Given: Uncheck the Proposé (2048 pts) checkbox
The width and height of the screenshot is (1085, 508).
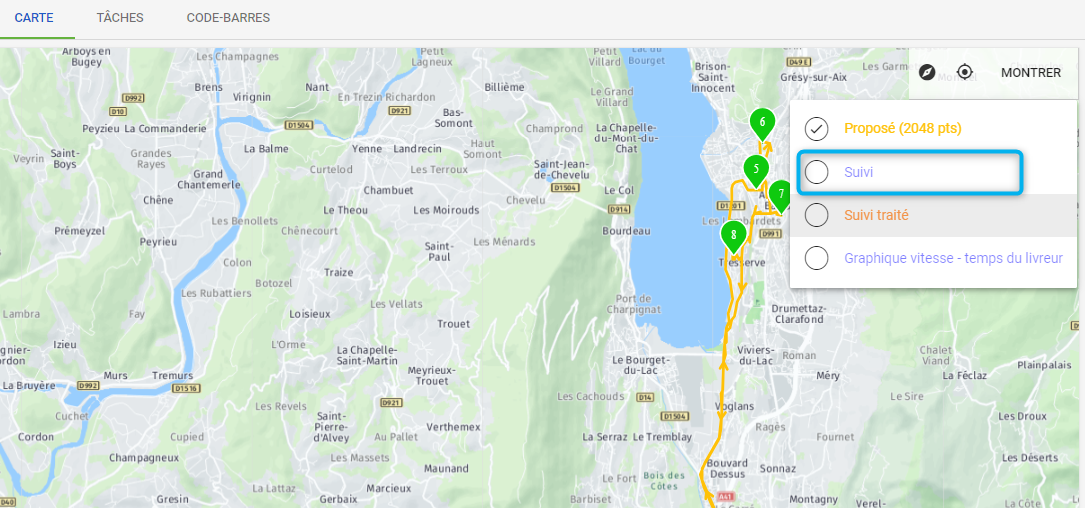Looking at the screenshot, I should pos(817,129).
